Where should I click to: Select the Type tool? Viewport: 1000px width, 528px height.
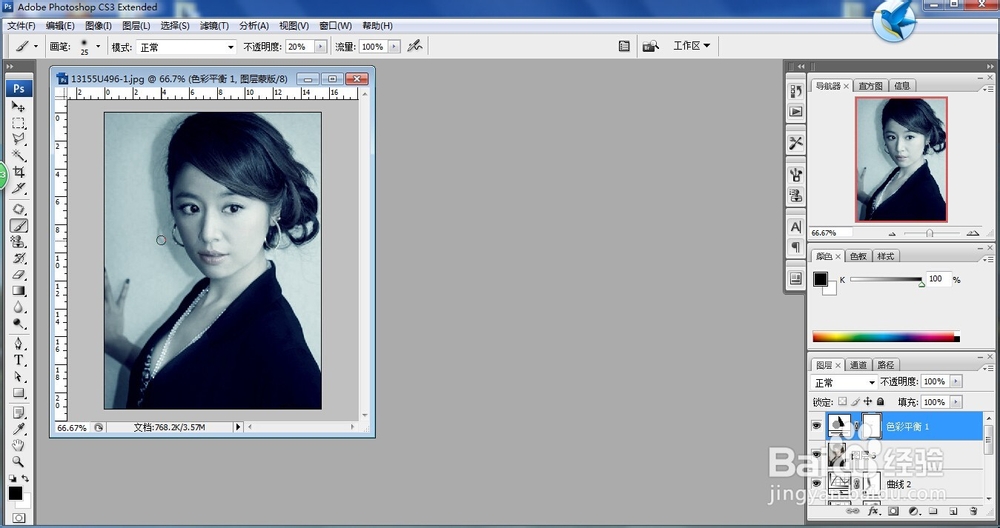coord(18,360)
